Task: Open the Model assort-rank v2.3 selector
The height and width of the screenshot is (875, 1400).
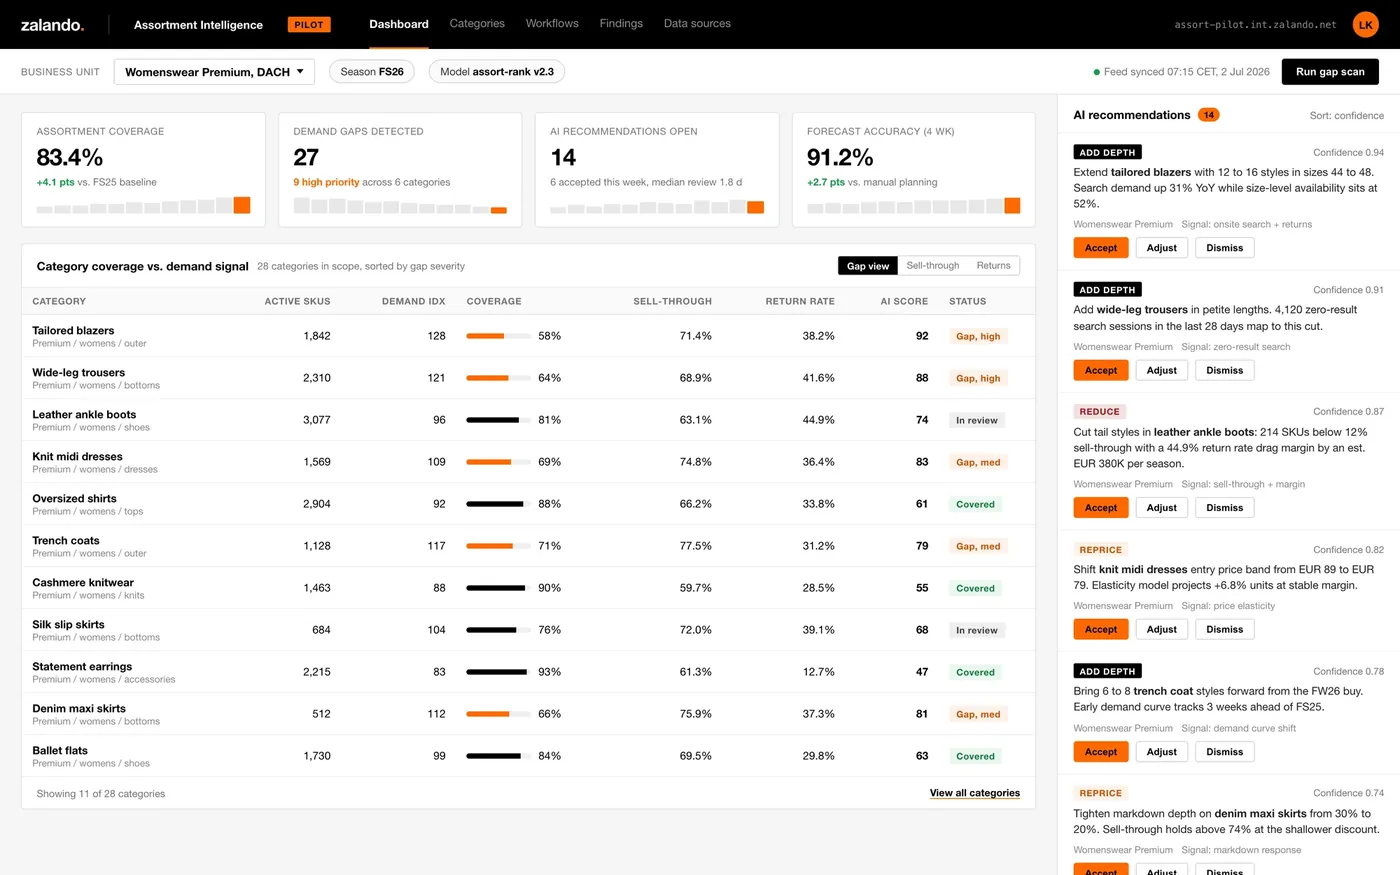Action: 497,72
